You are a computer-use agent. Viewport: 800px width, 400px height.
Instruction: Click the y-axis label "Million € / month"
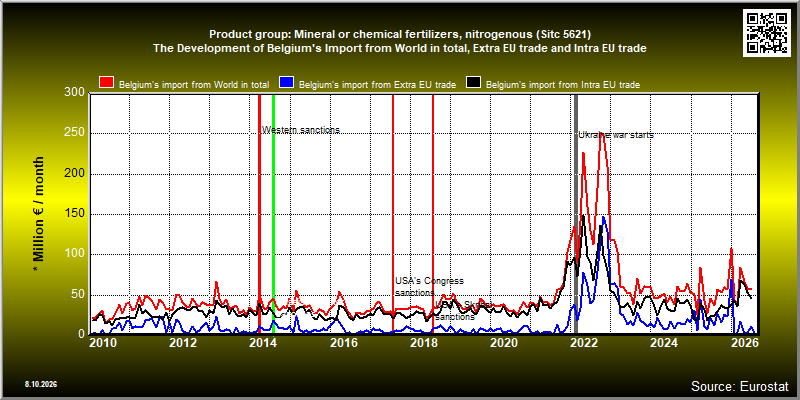[x=38, y=214]
